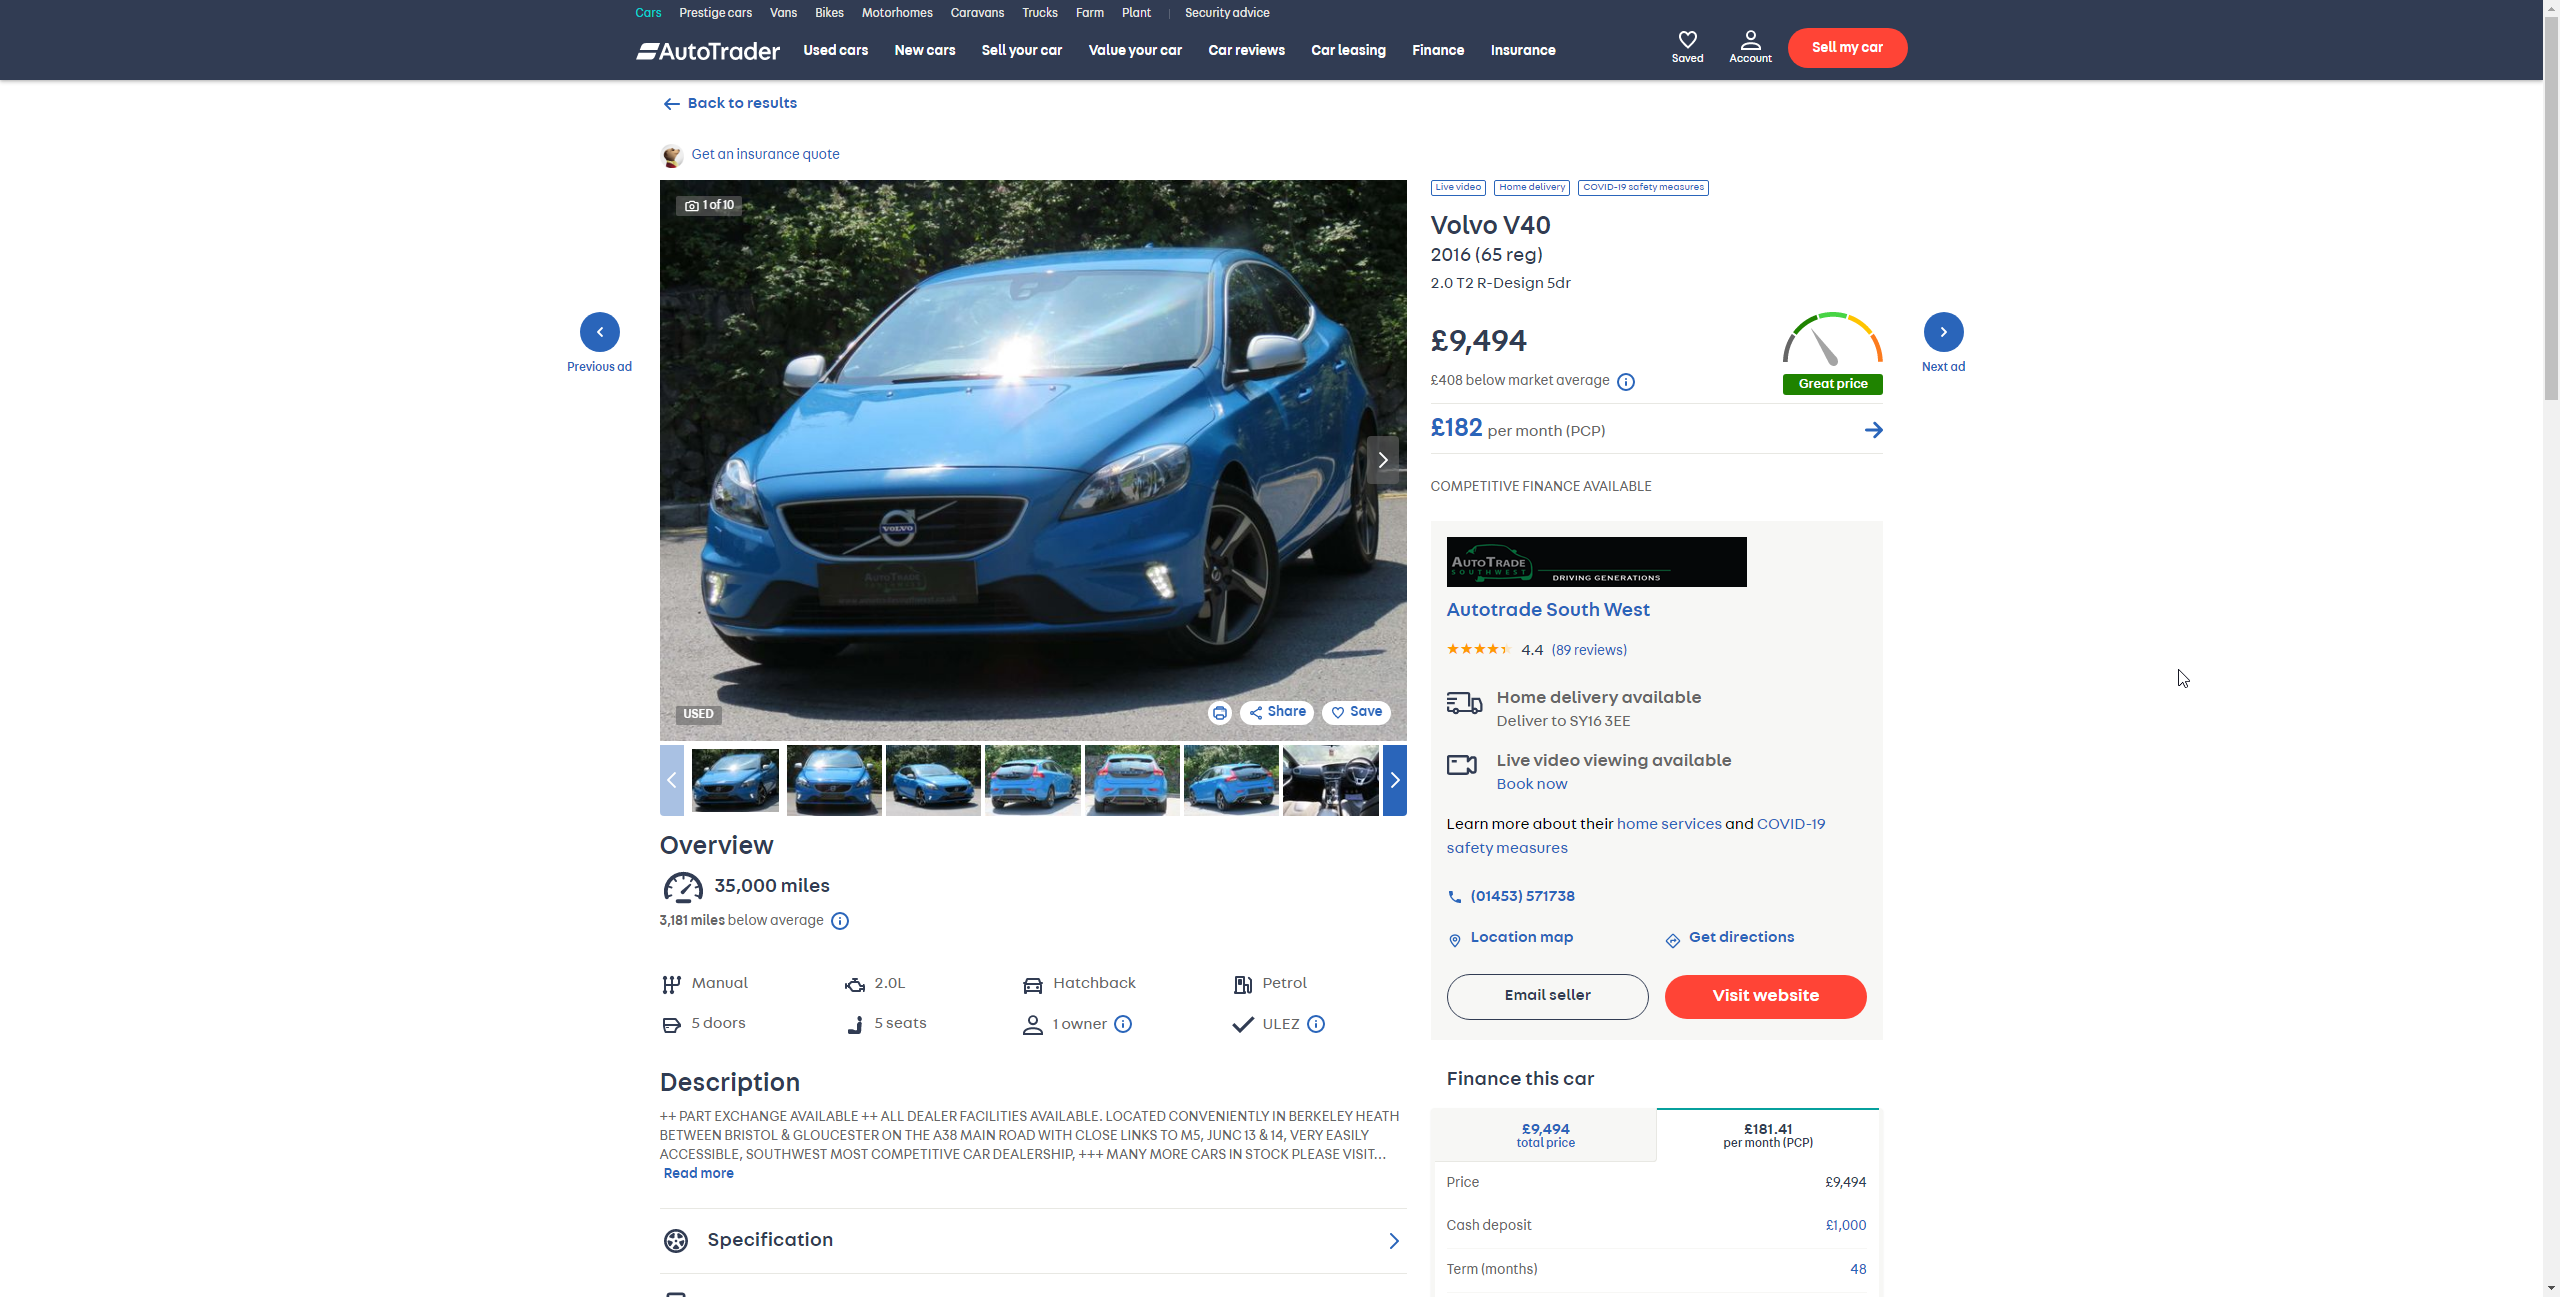Expand the Specification section chevron
This screenshot has height=1297, width=2560.
click(1394, 1241)
